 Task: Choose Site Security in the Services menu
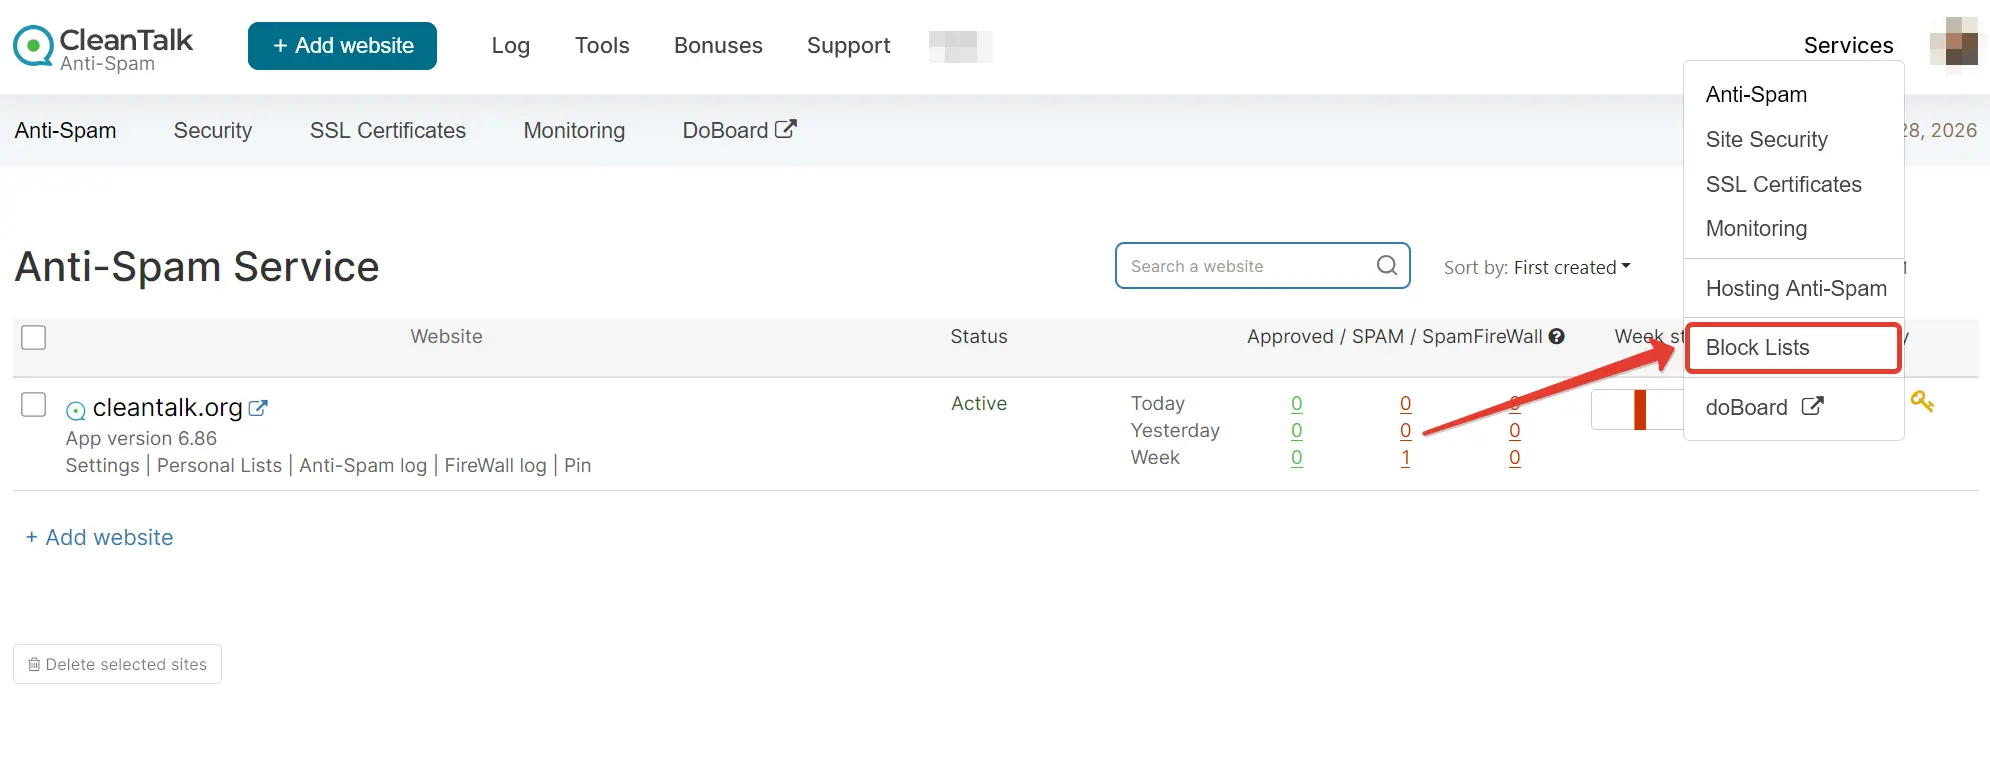click(x=1766, y=139)
